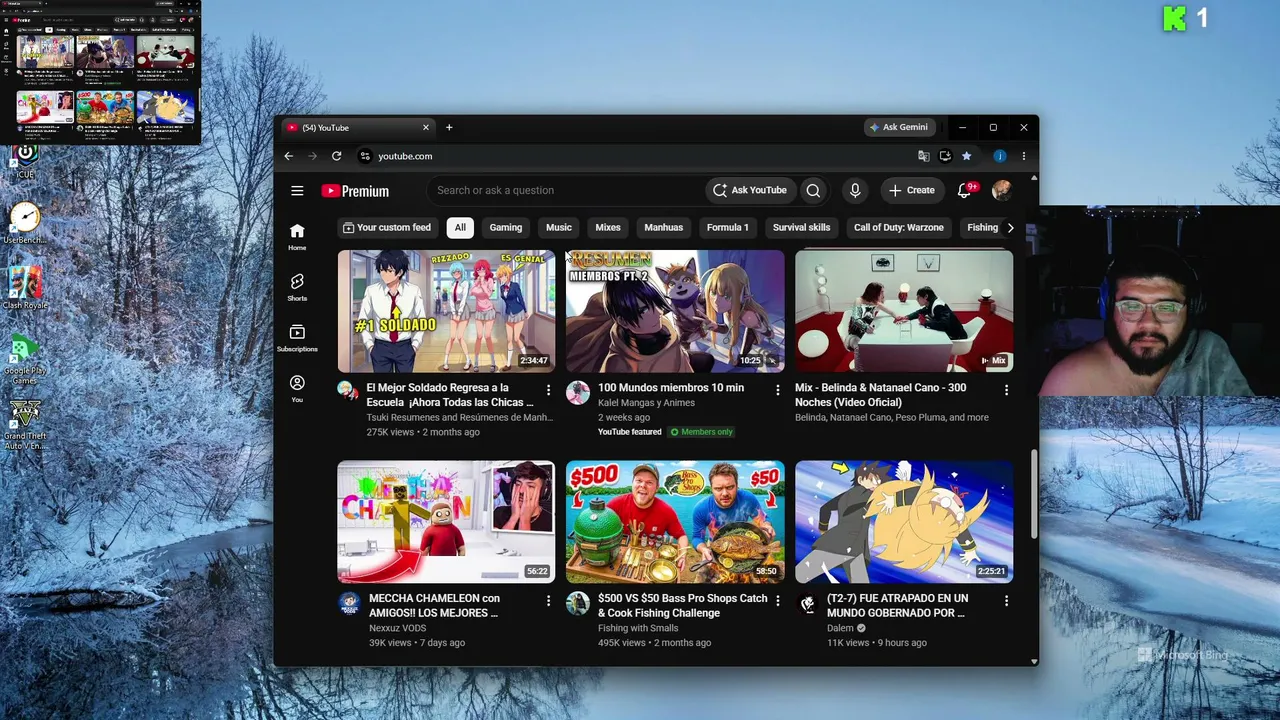Open the Google Play Games shortcut
Screen dimensions: 1280x720
[x=25, y=359]
